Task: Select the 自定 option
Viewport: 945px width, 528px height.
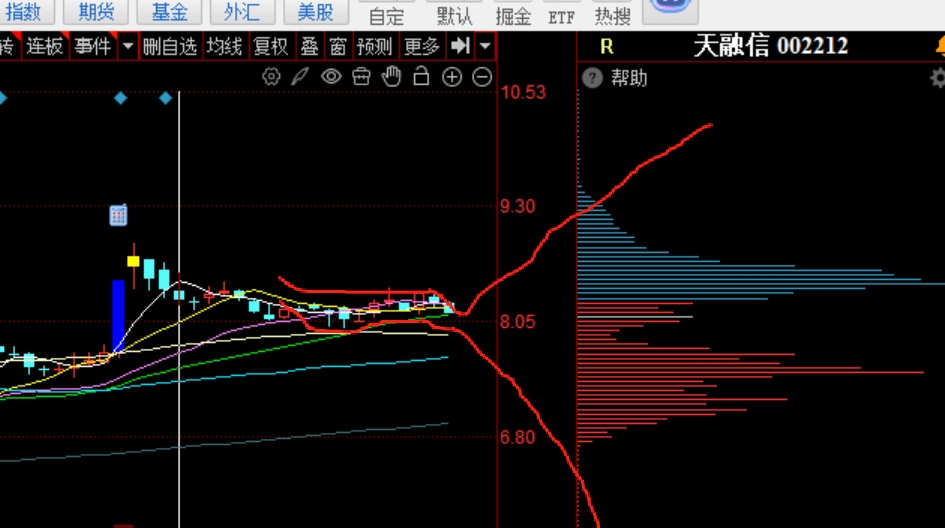Action: coord(386,16)
